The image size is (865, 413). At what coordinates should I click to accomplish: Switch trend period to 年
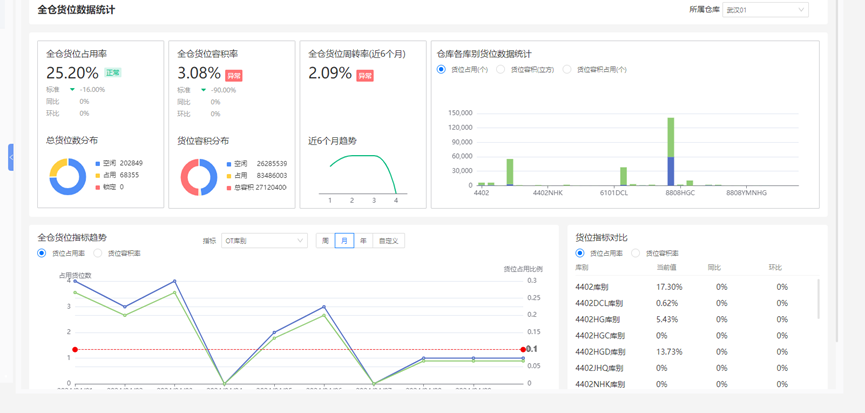click(363, 241)
